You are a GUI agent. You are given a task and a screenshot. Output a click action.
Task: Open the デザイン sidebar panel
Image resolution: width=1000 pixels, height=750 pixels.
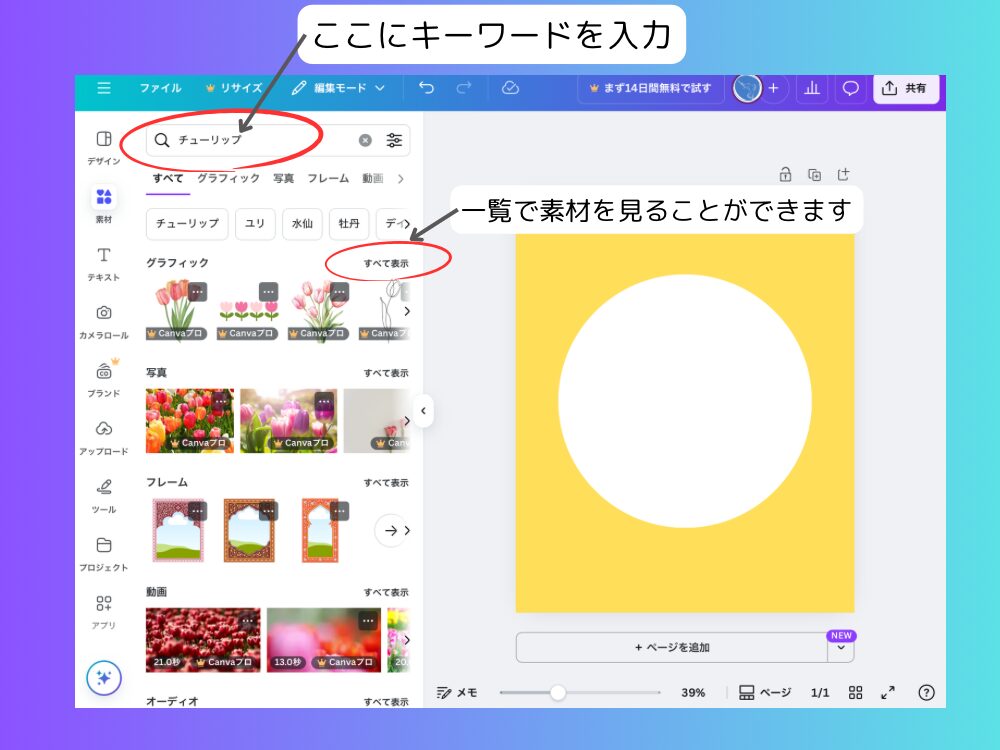click(104, 147)
